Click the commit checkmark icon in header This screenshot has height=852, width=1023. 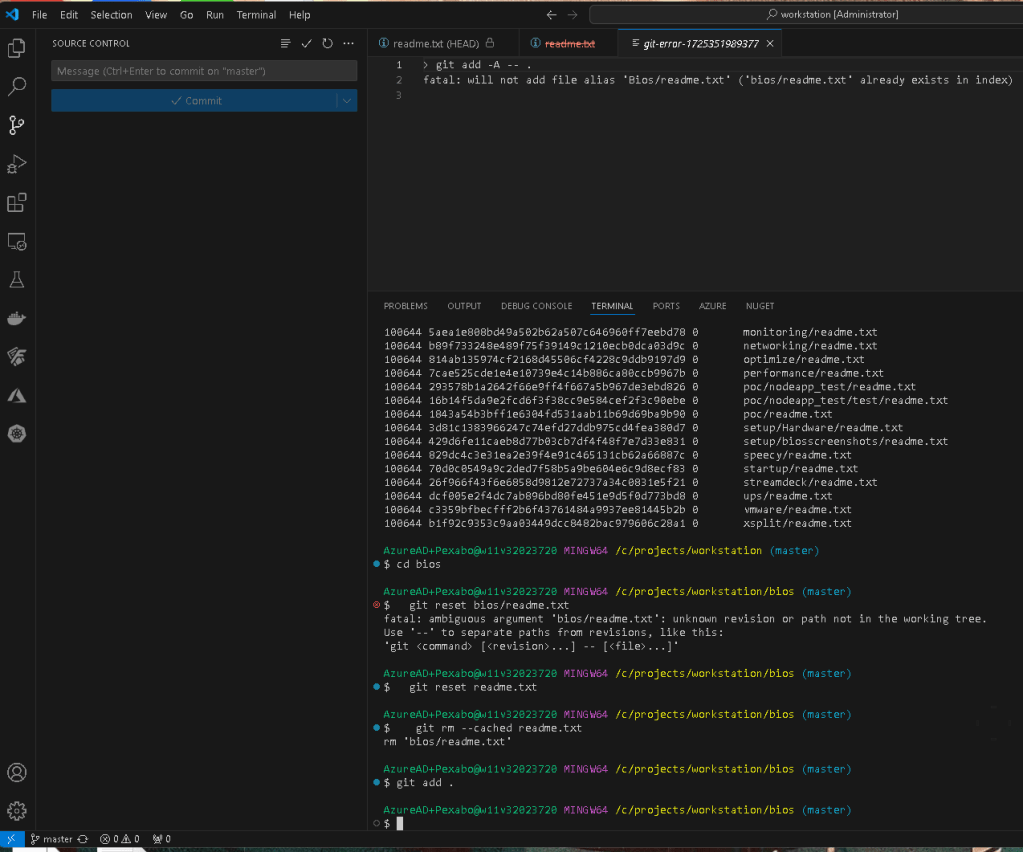point(307,43)
